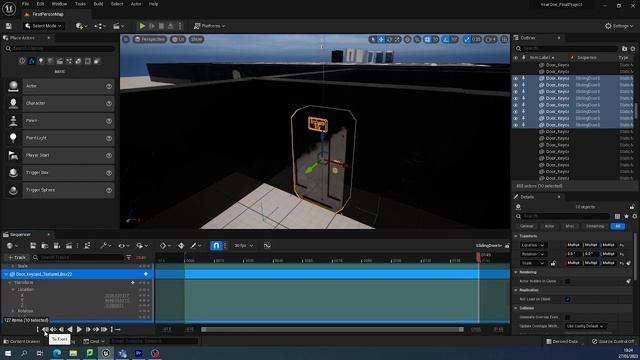Click the recently placed clock icon filter
The image size is (640, 360).
(22, 61)
